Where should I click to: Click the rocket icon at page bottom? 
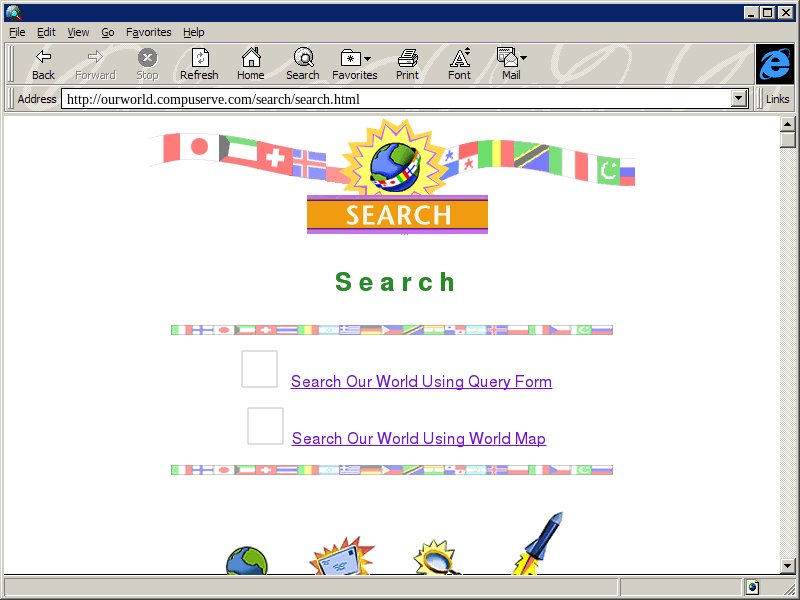540,545
